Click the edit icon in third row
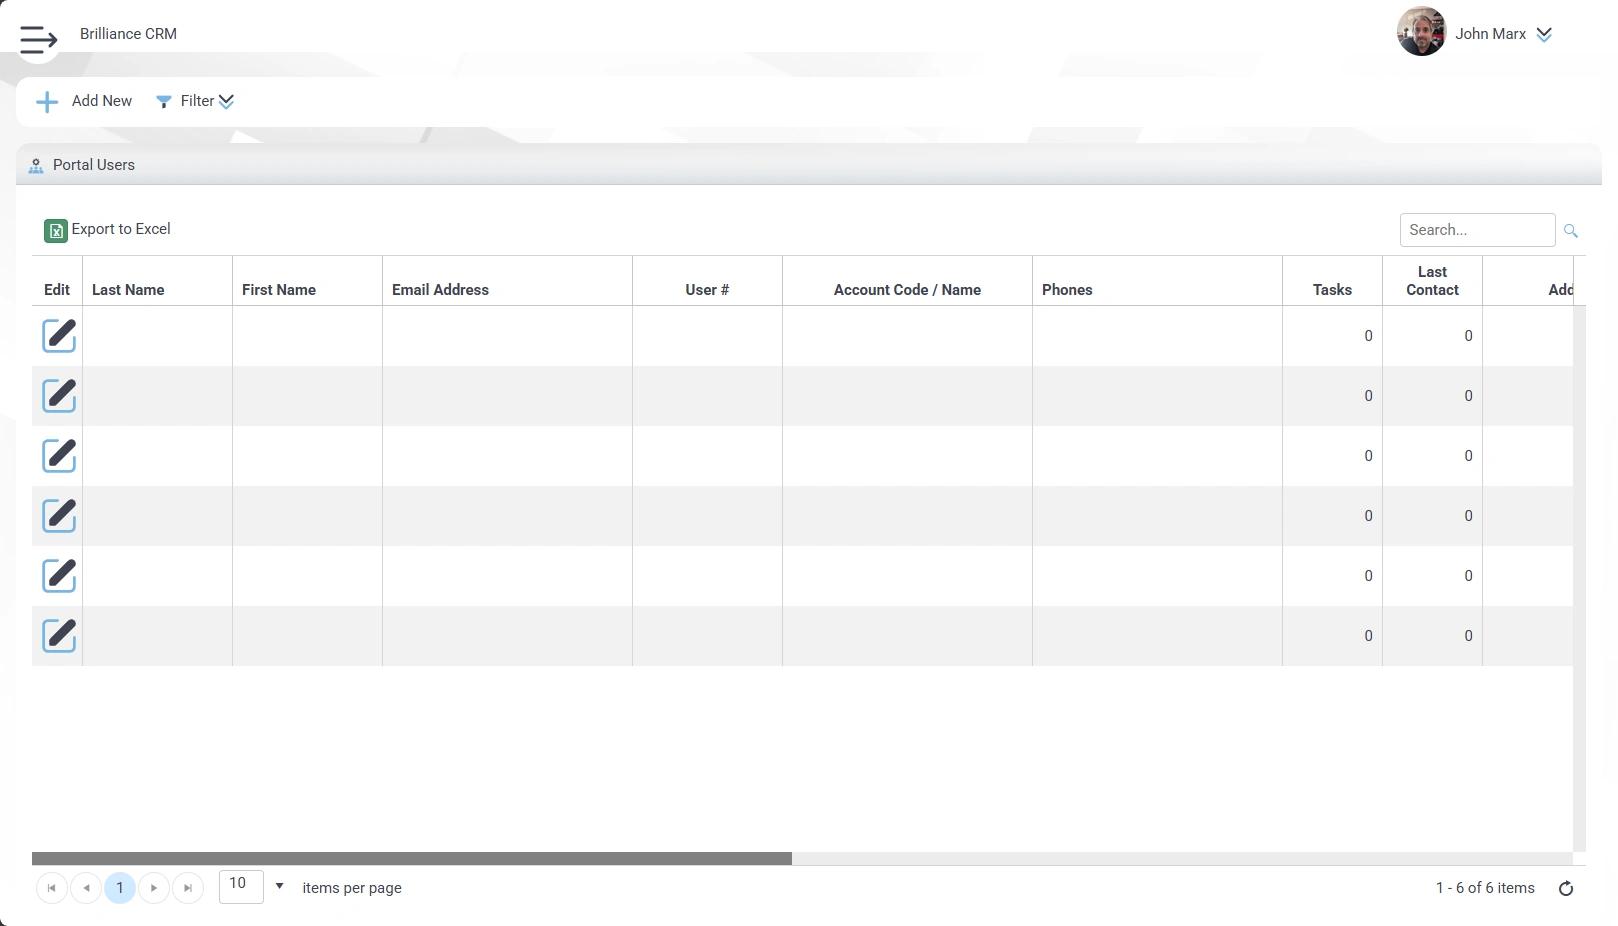 (x=59, y=456)
